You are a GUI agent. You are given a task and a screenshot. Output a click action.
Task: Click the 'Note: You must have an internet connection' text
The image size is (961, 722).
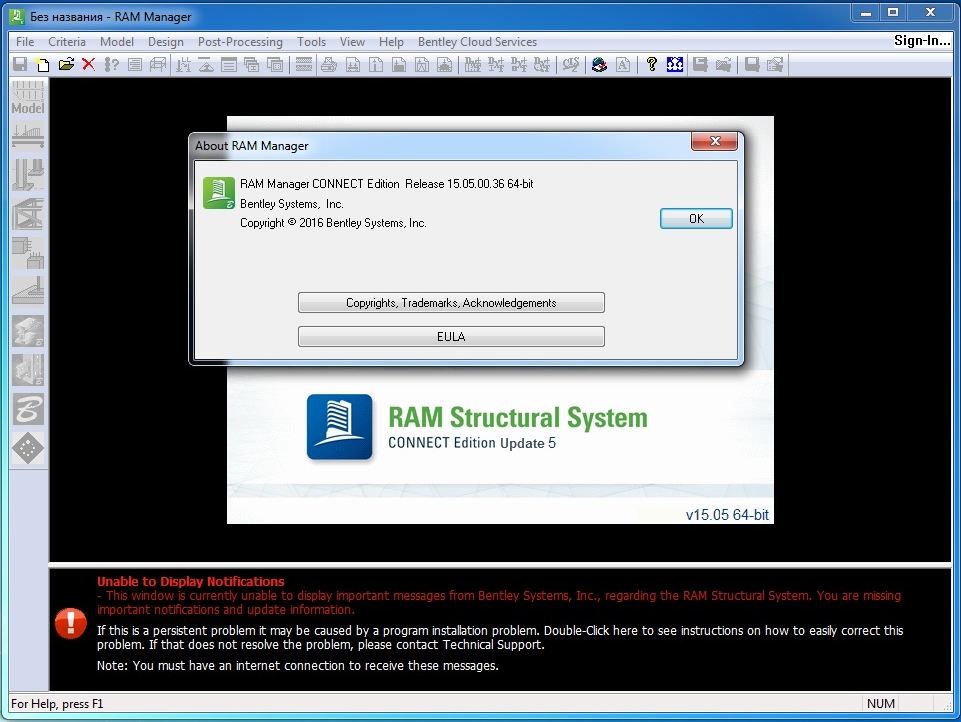pyautogui.click(x=297, y=666)
